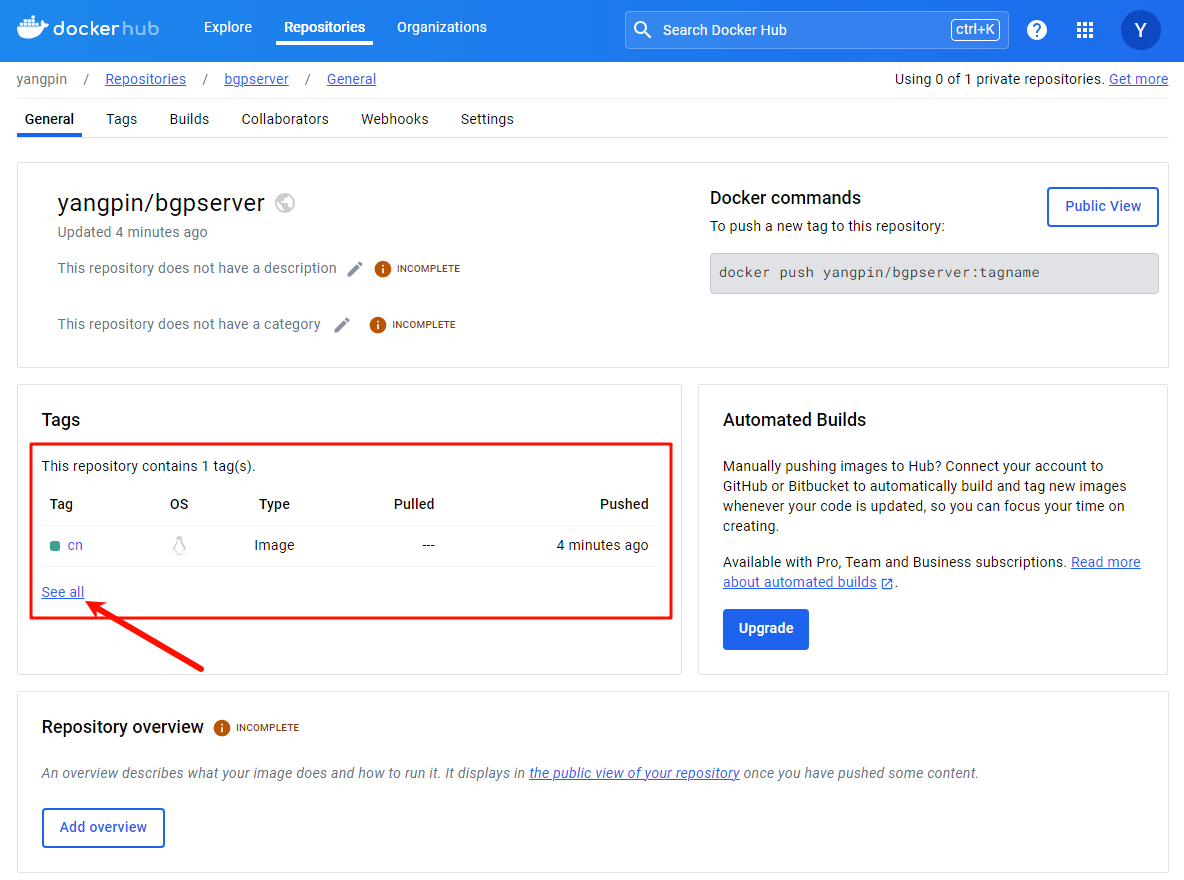Viewport: 1184px width, 880px height.
Task: Open the cn tag link
Action: (75, 545)
